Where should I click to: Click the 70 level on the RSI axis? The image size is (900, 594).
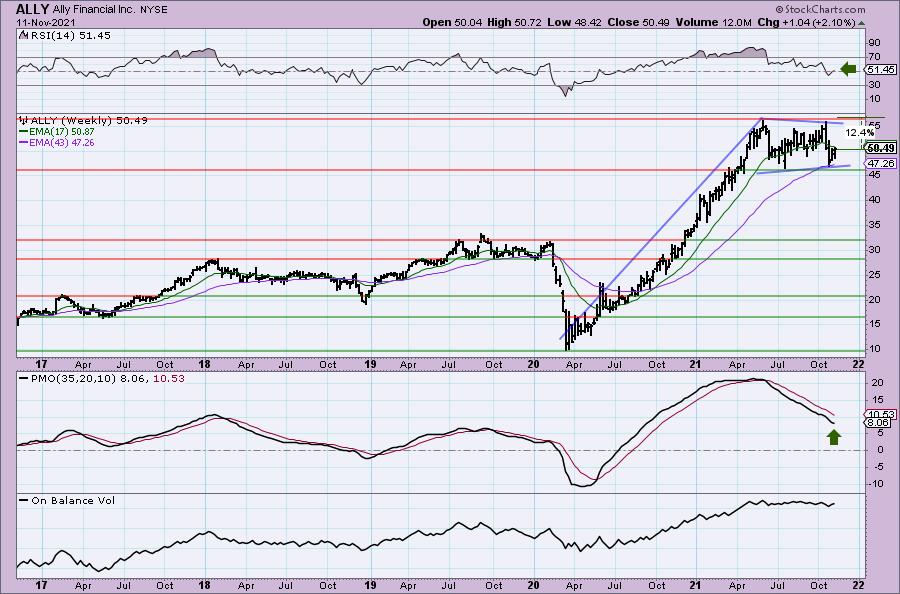(x=874, y=56)
